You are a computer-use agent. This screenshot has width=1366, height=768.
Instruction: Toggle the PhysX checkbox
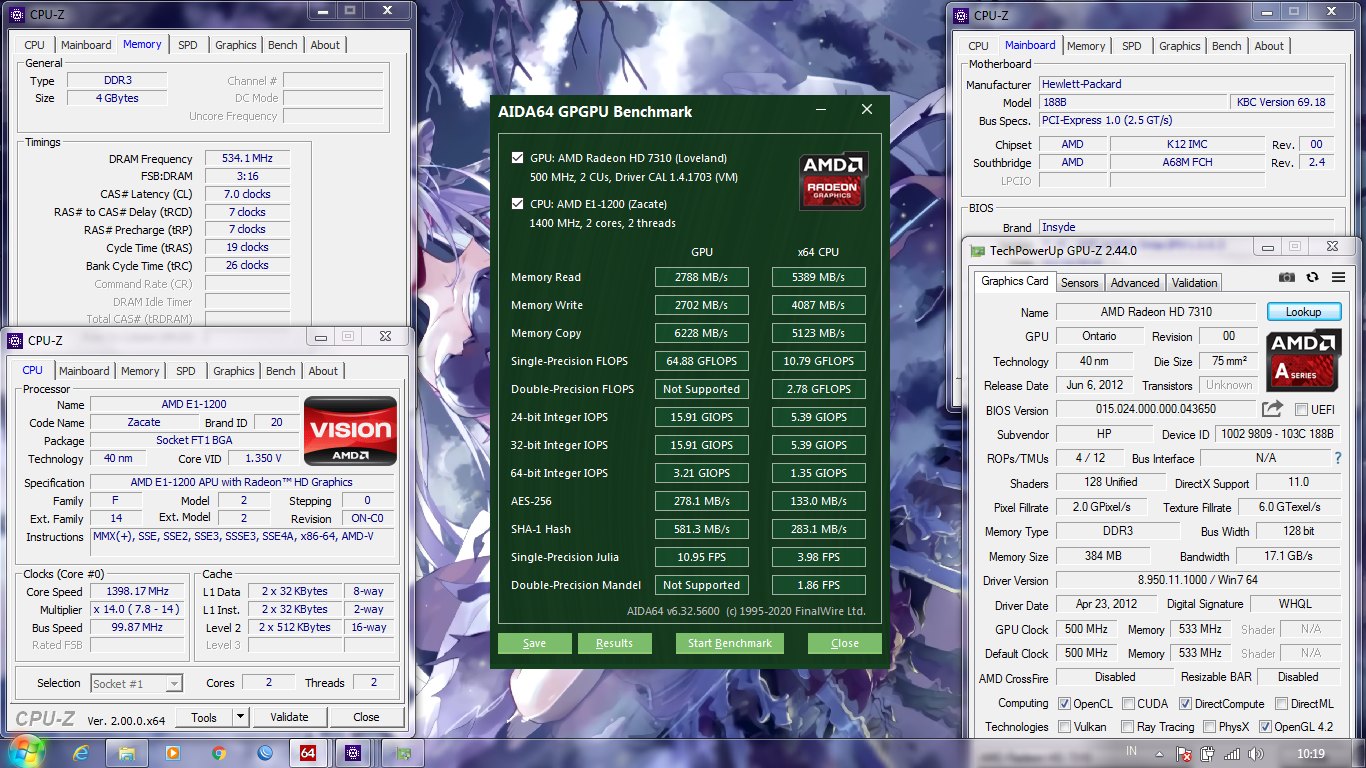(x=1210, y=727)
